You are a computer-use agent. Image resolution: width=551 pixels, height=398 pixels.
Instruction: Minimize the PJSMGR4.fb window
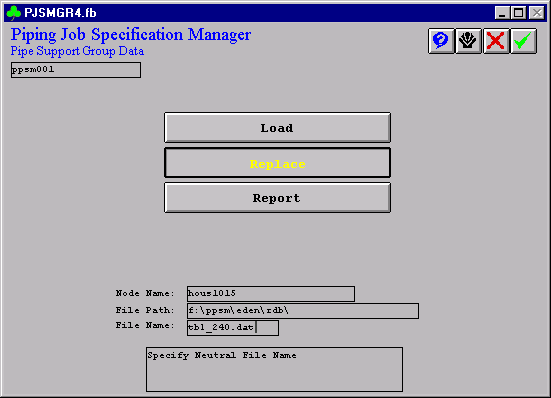point(502,13)
